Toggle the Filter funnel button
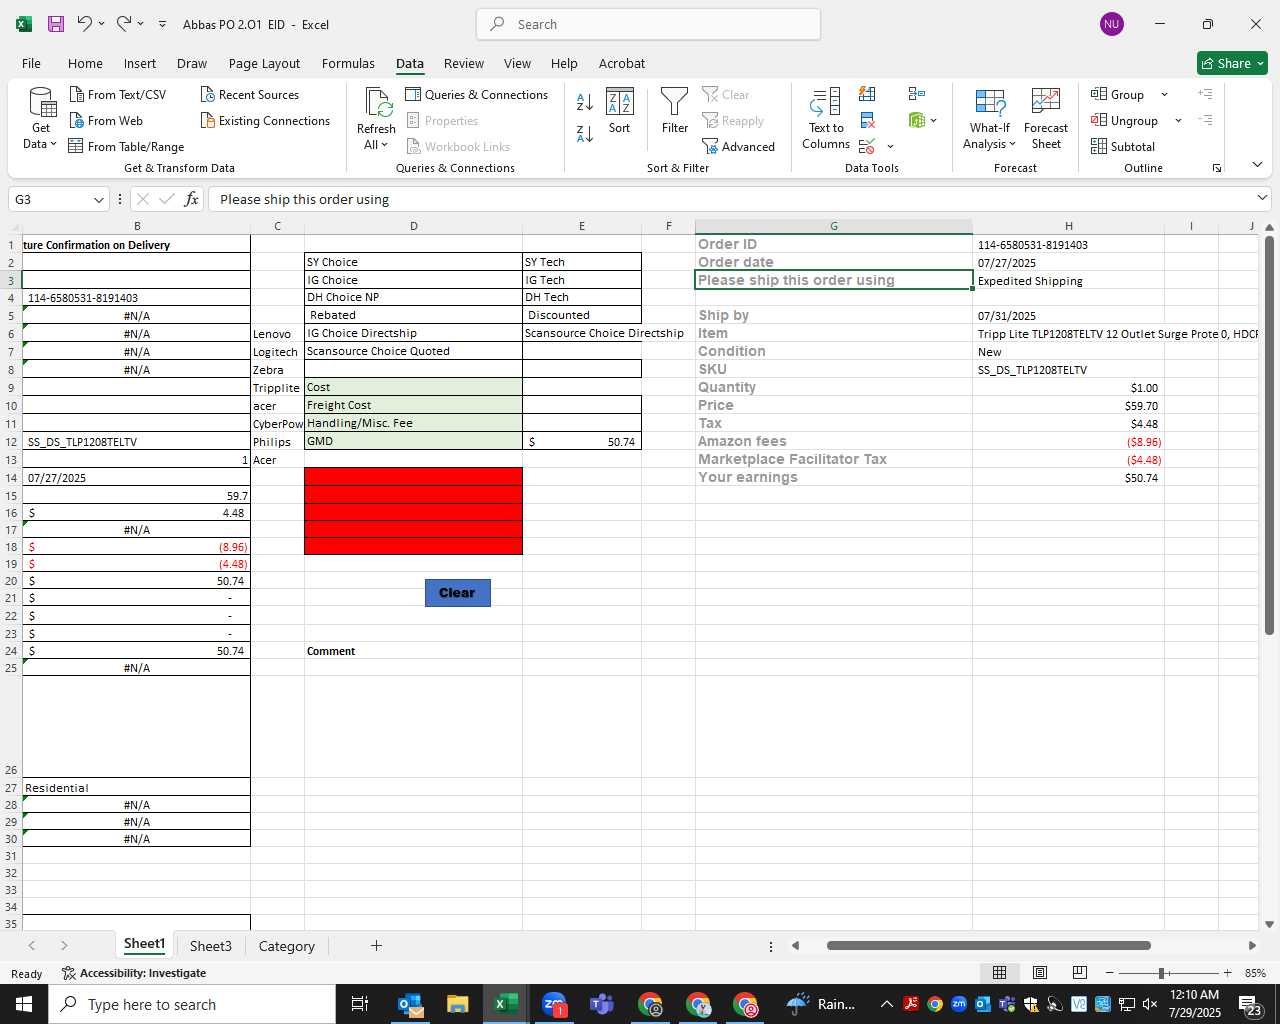The height and width of the screenshot is (1024, 1280). click(675, 111)
